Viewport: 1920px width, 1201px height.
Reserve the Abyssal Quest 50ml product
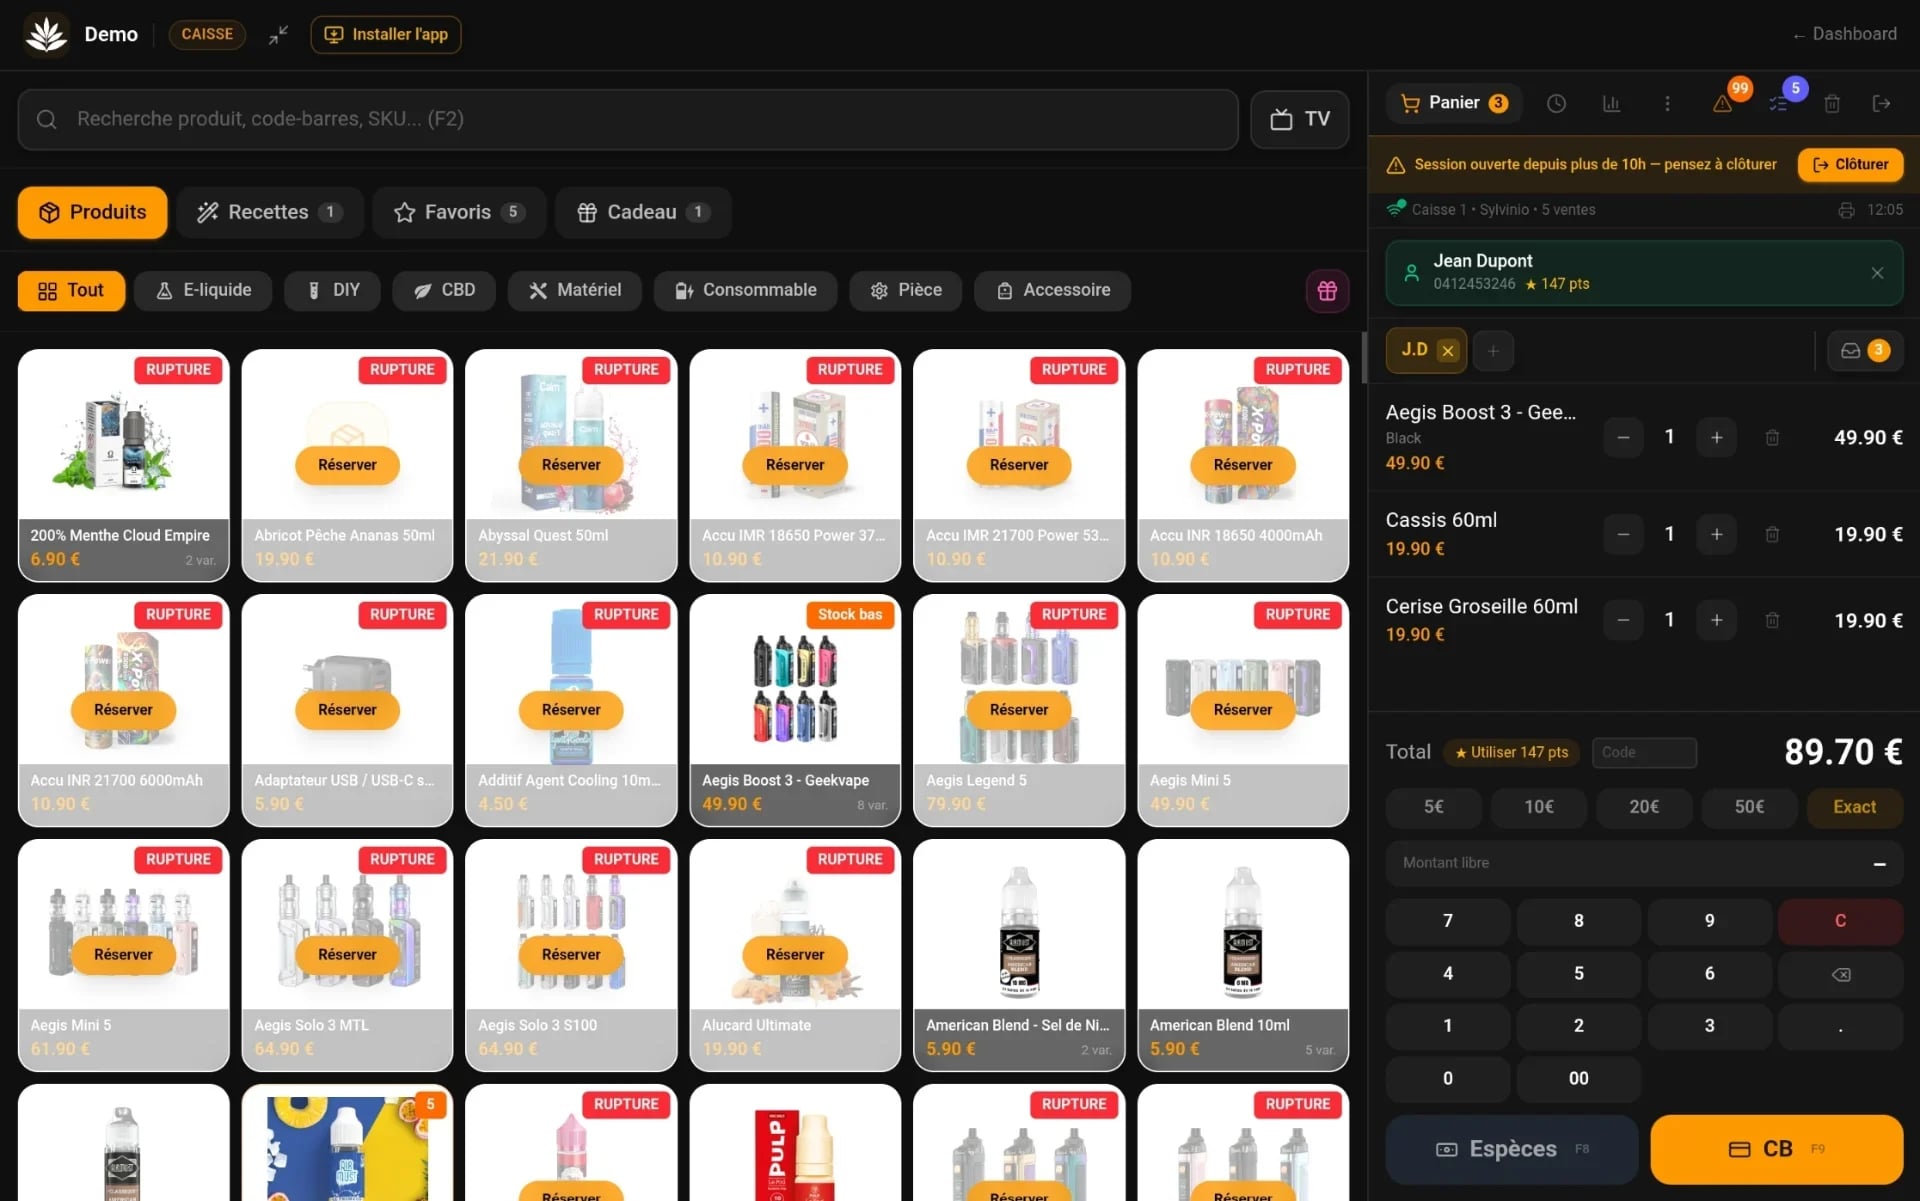571,465
